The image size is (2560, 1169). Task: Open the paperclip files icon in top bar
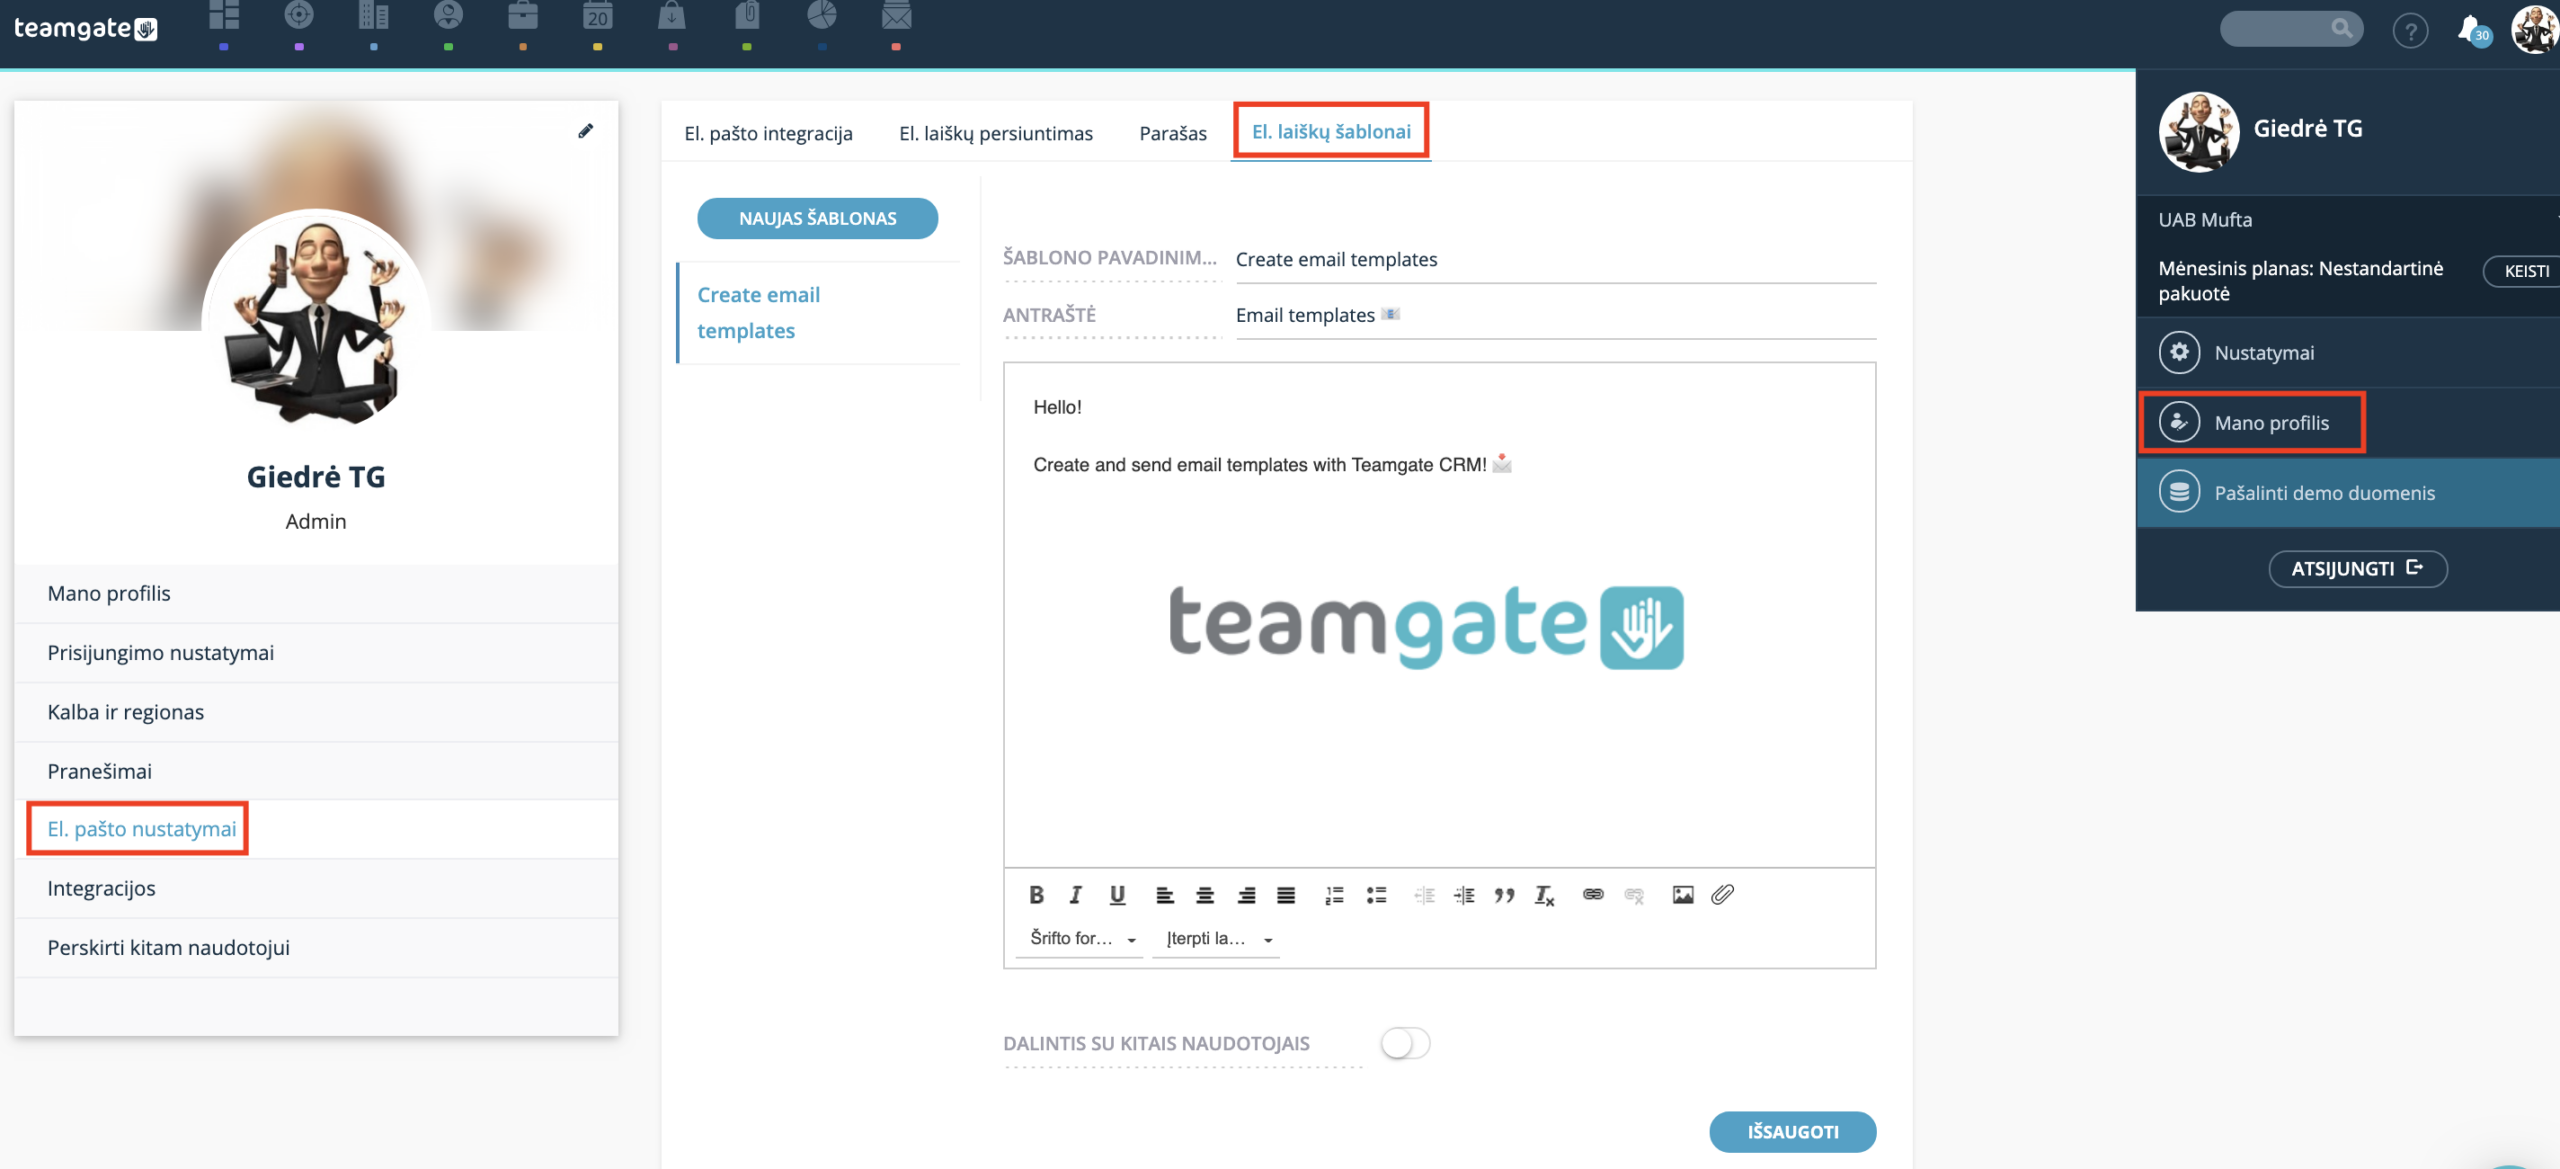point(747,16)
